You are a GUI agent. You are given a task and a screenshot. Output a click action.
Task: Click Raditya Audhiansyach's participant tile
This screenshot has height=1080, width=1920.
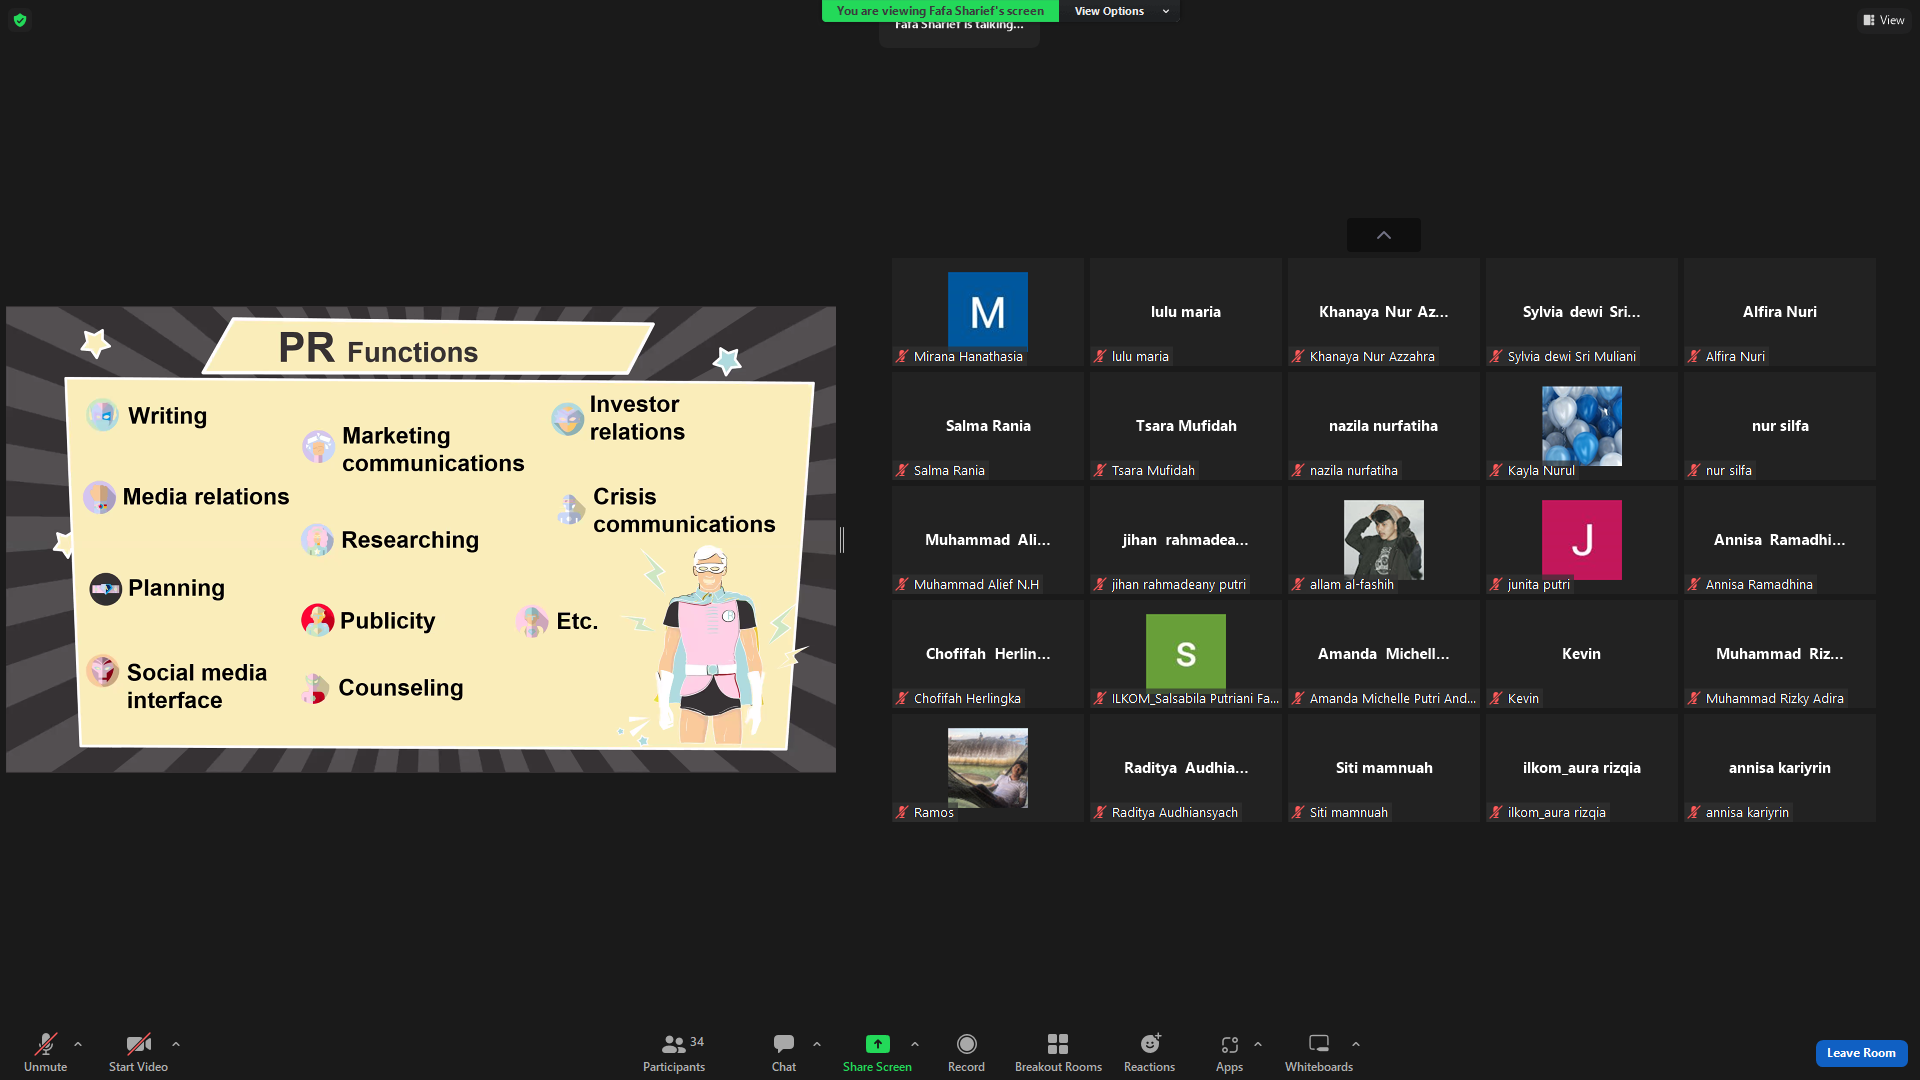(x=1186, y=768)
